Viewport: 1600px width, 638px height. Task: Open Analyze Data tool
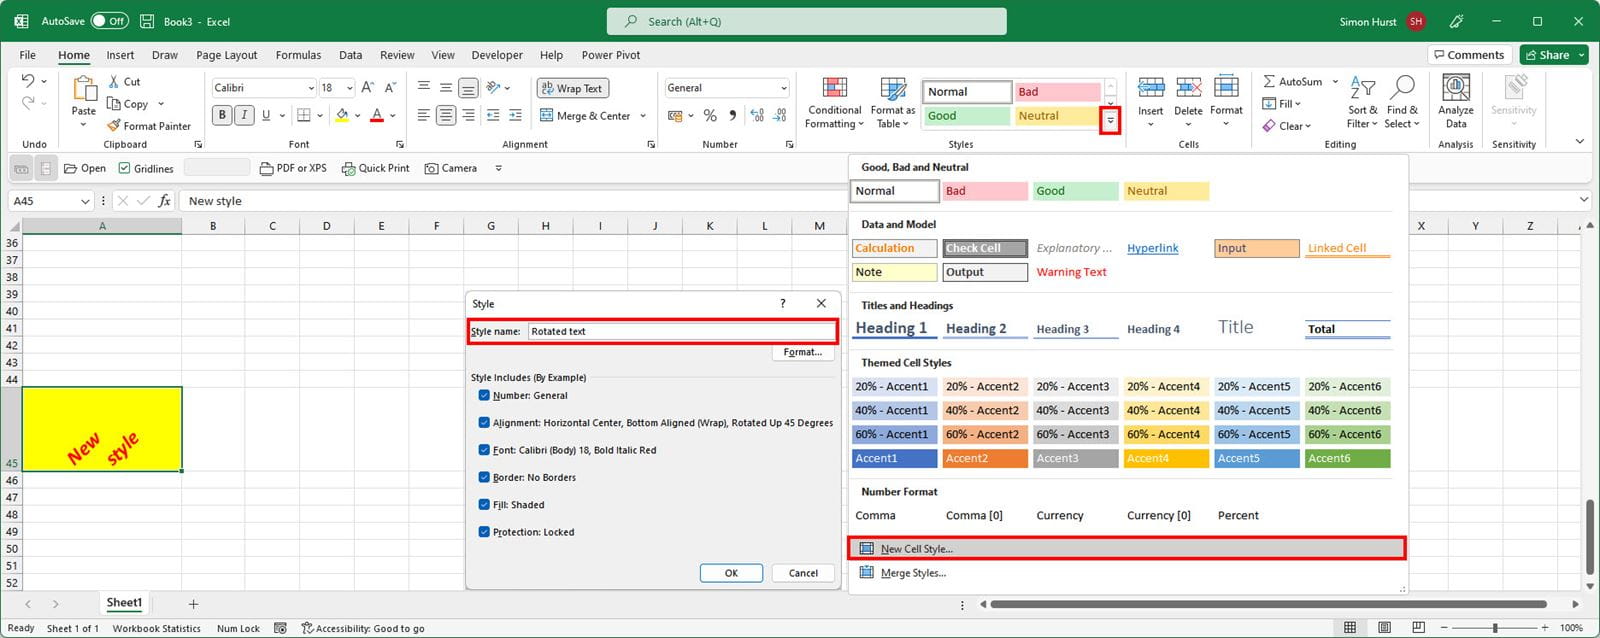click(1455, 103)
